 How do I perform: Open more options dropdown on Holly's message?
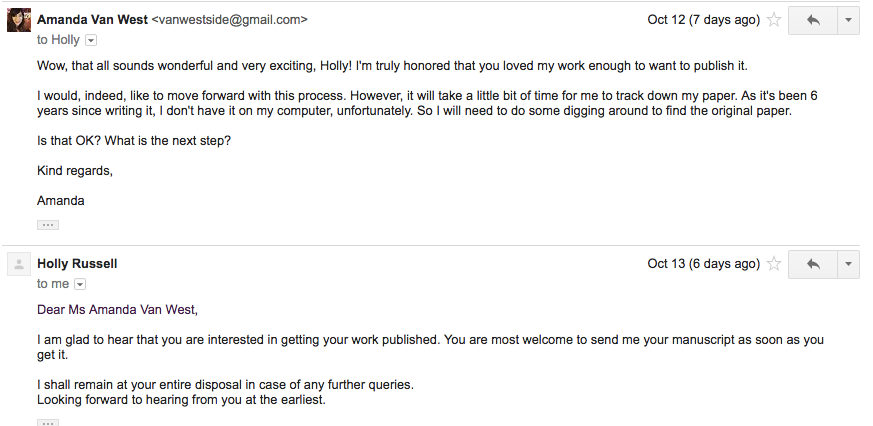pos(848,264)
